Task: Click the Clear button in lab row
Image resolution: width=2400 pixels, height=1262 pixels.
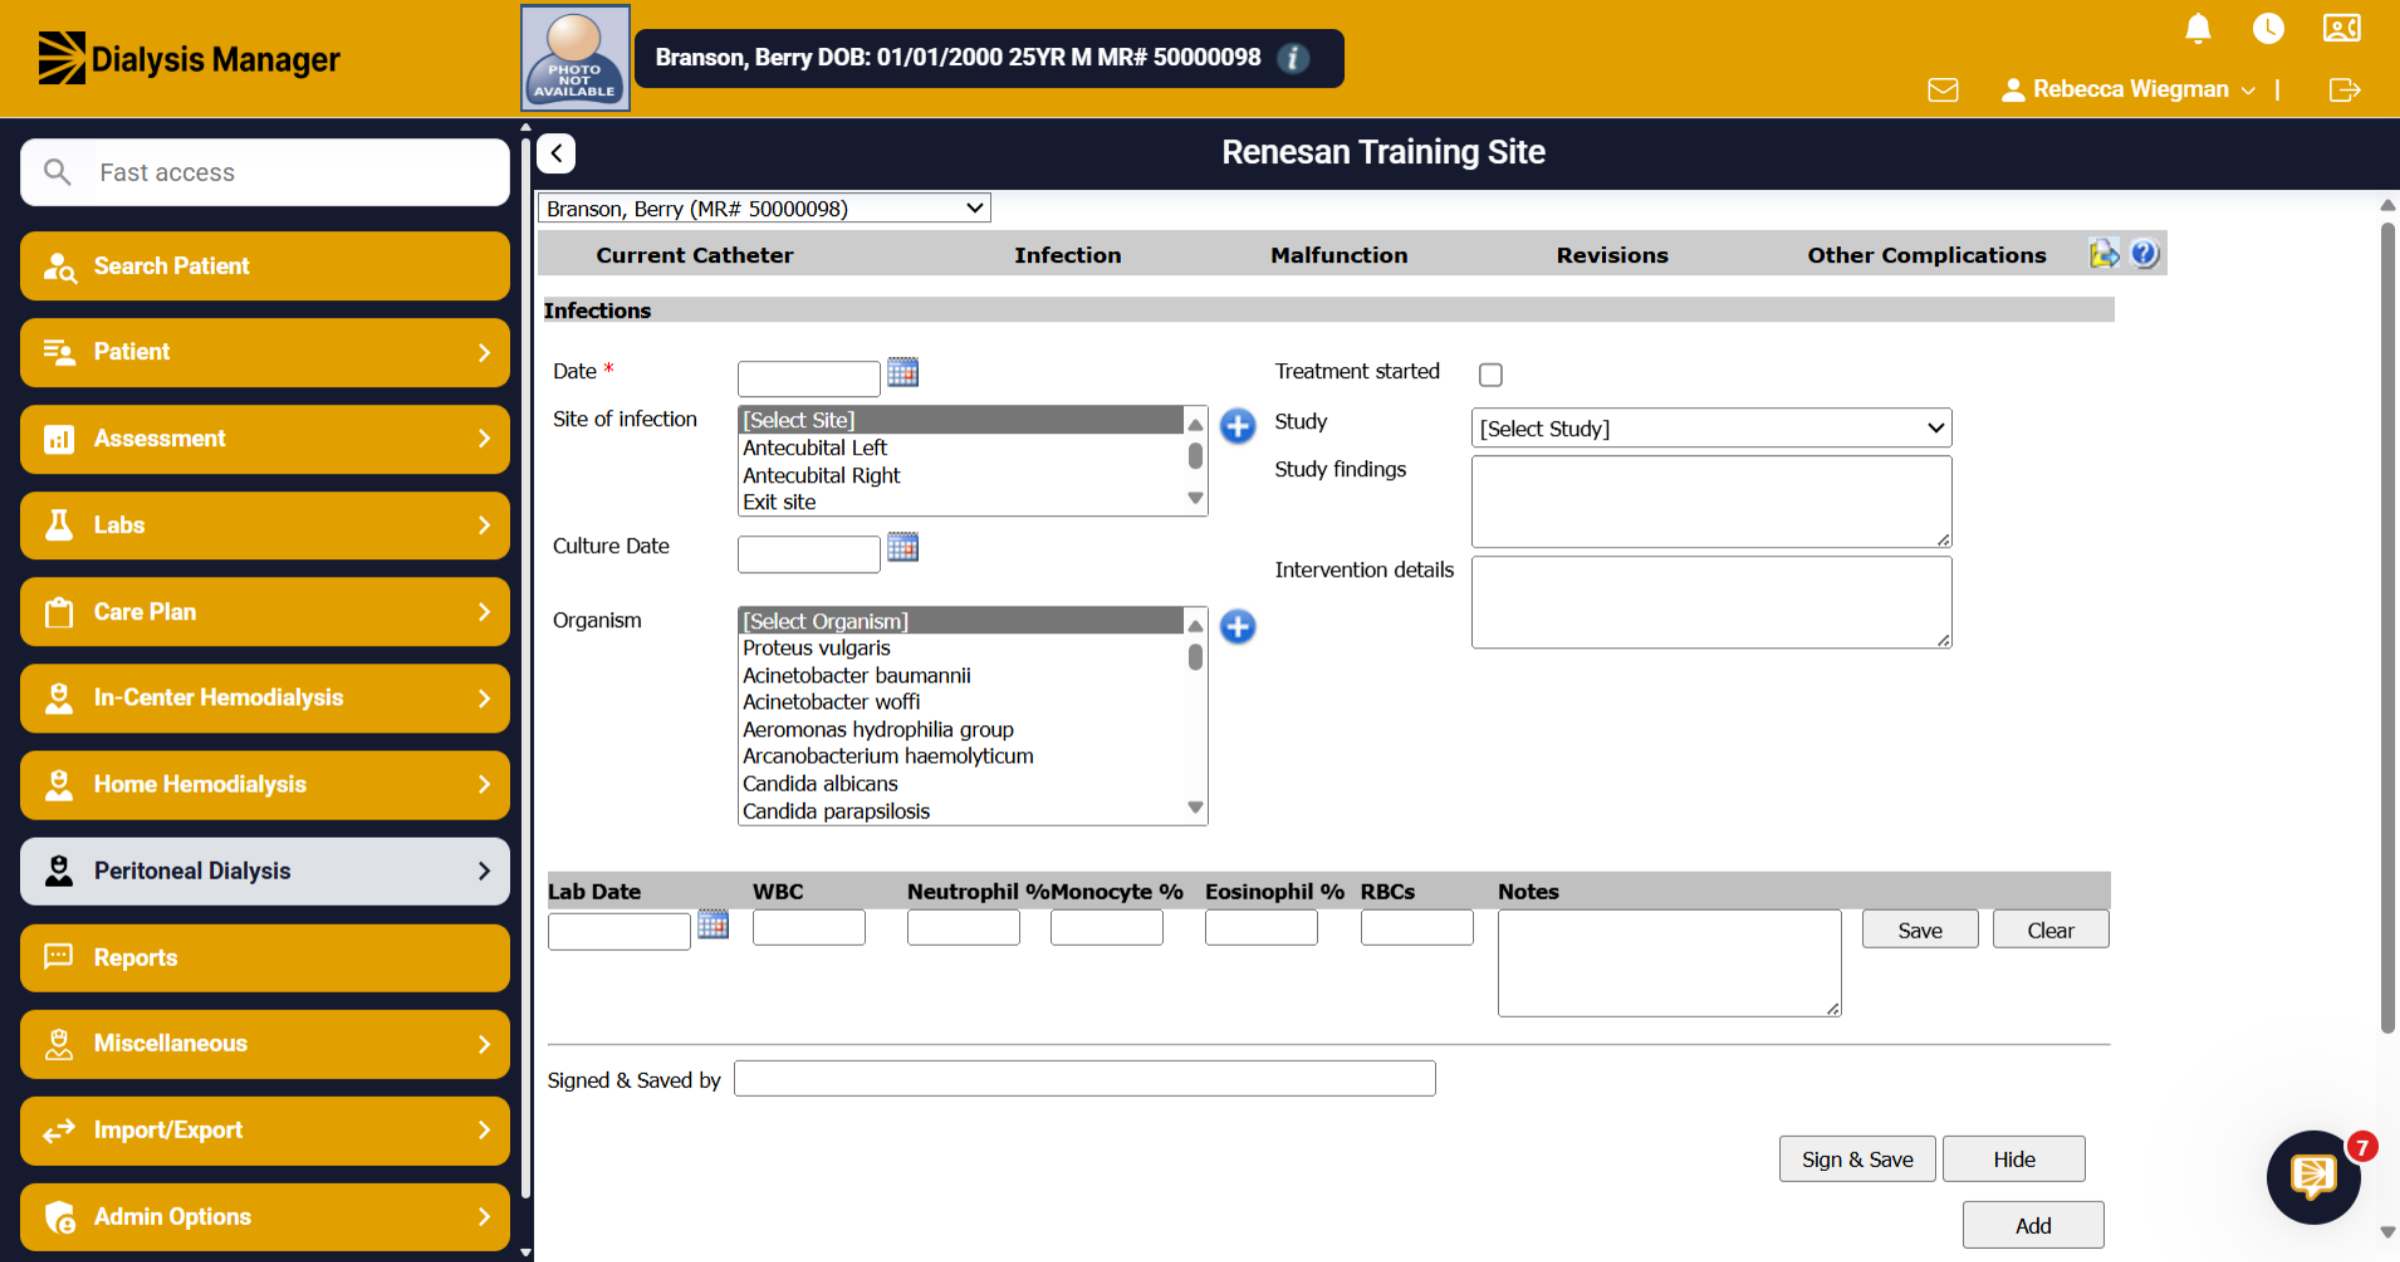Action: point(2050,930)
